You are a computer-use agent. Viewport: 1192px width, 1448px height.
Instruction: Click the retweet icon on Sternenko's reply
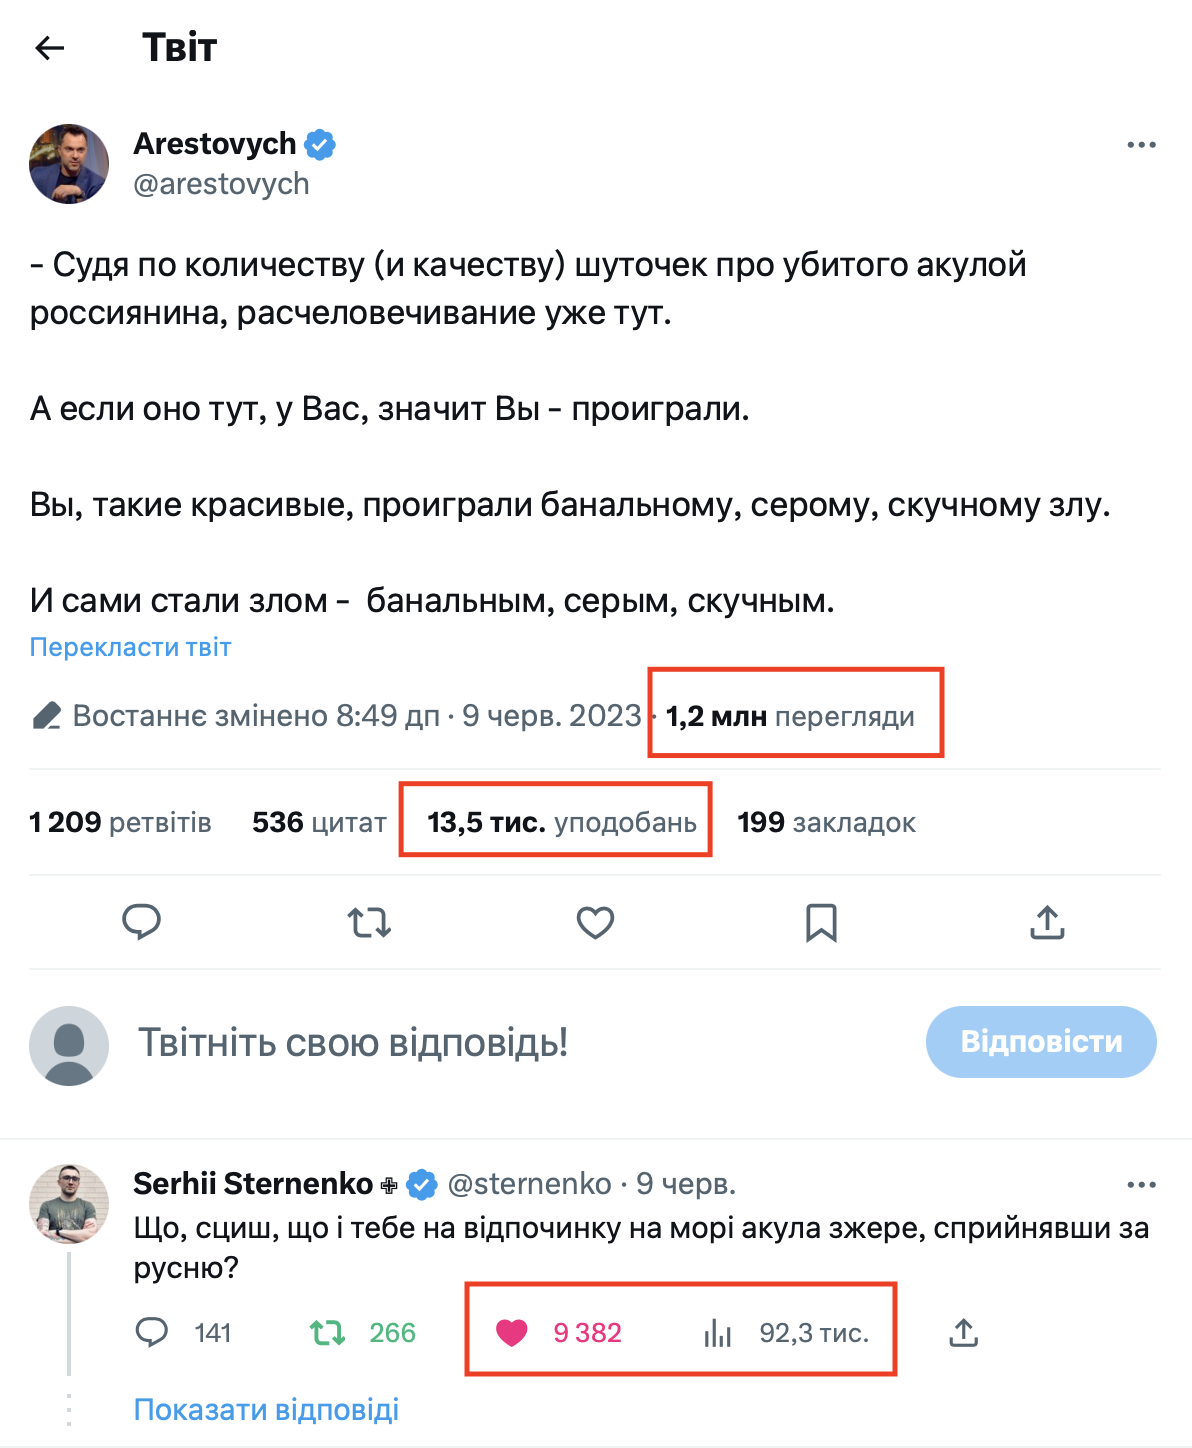327,1333
